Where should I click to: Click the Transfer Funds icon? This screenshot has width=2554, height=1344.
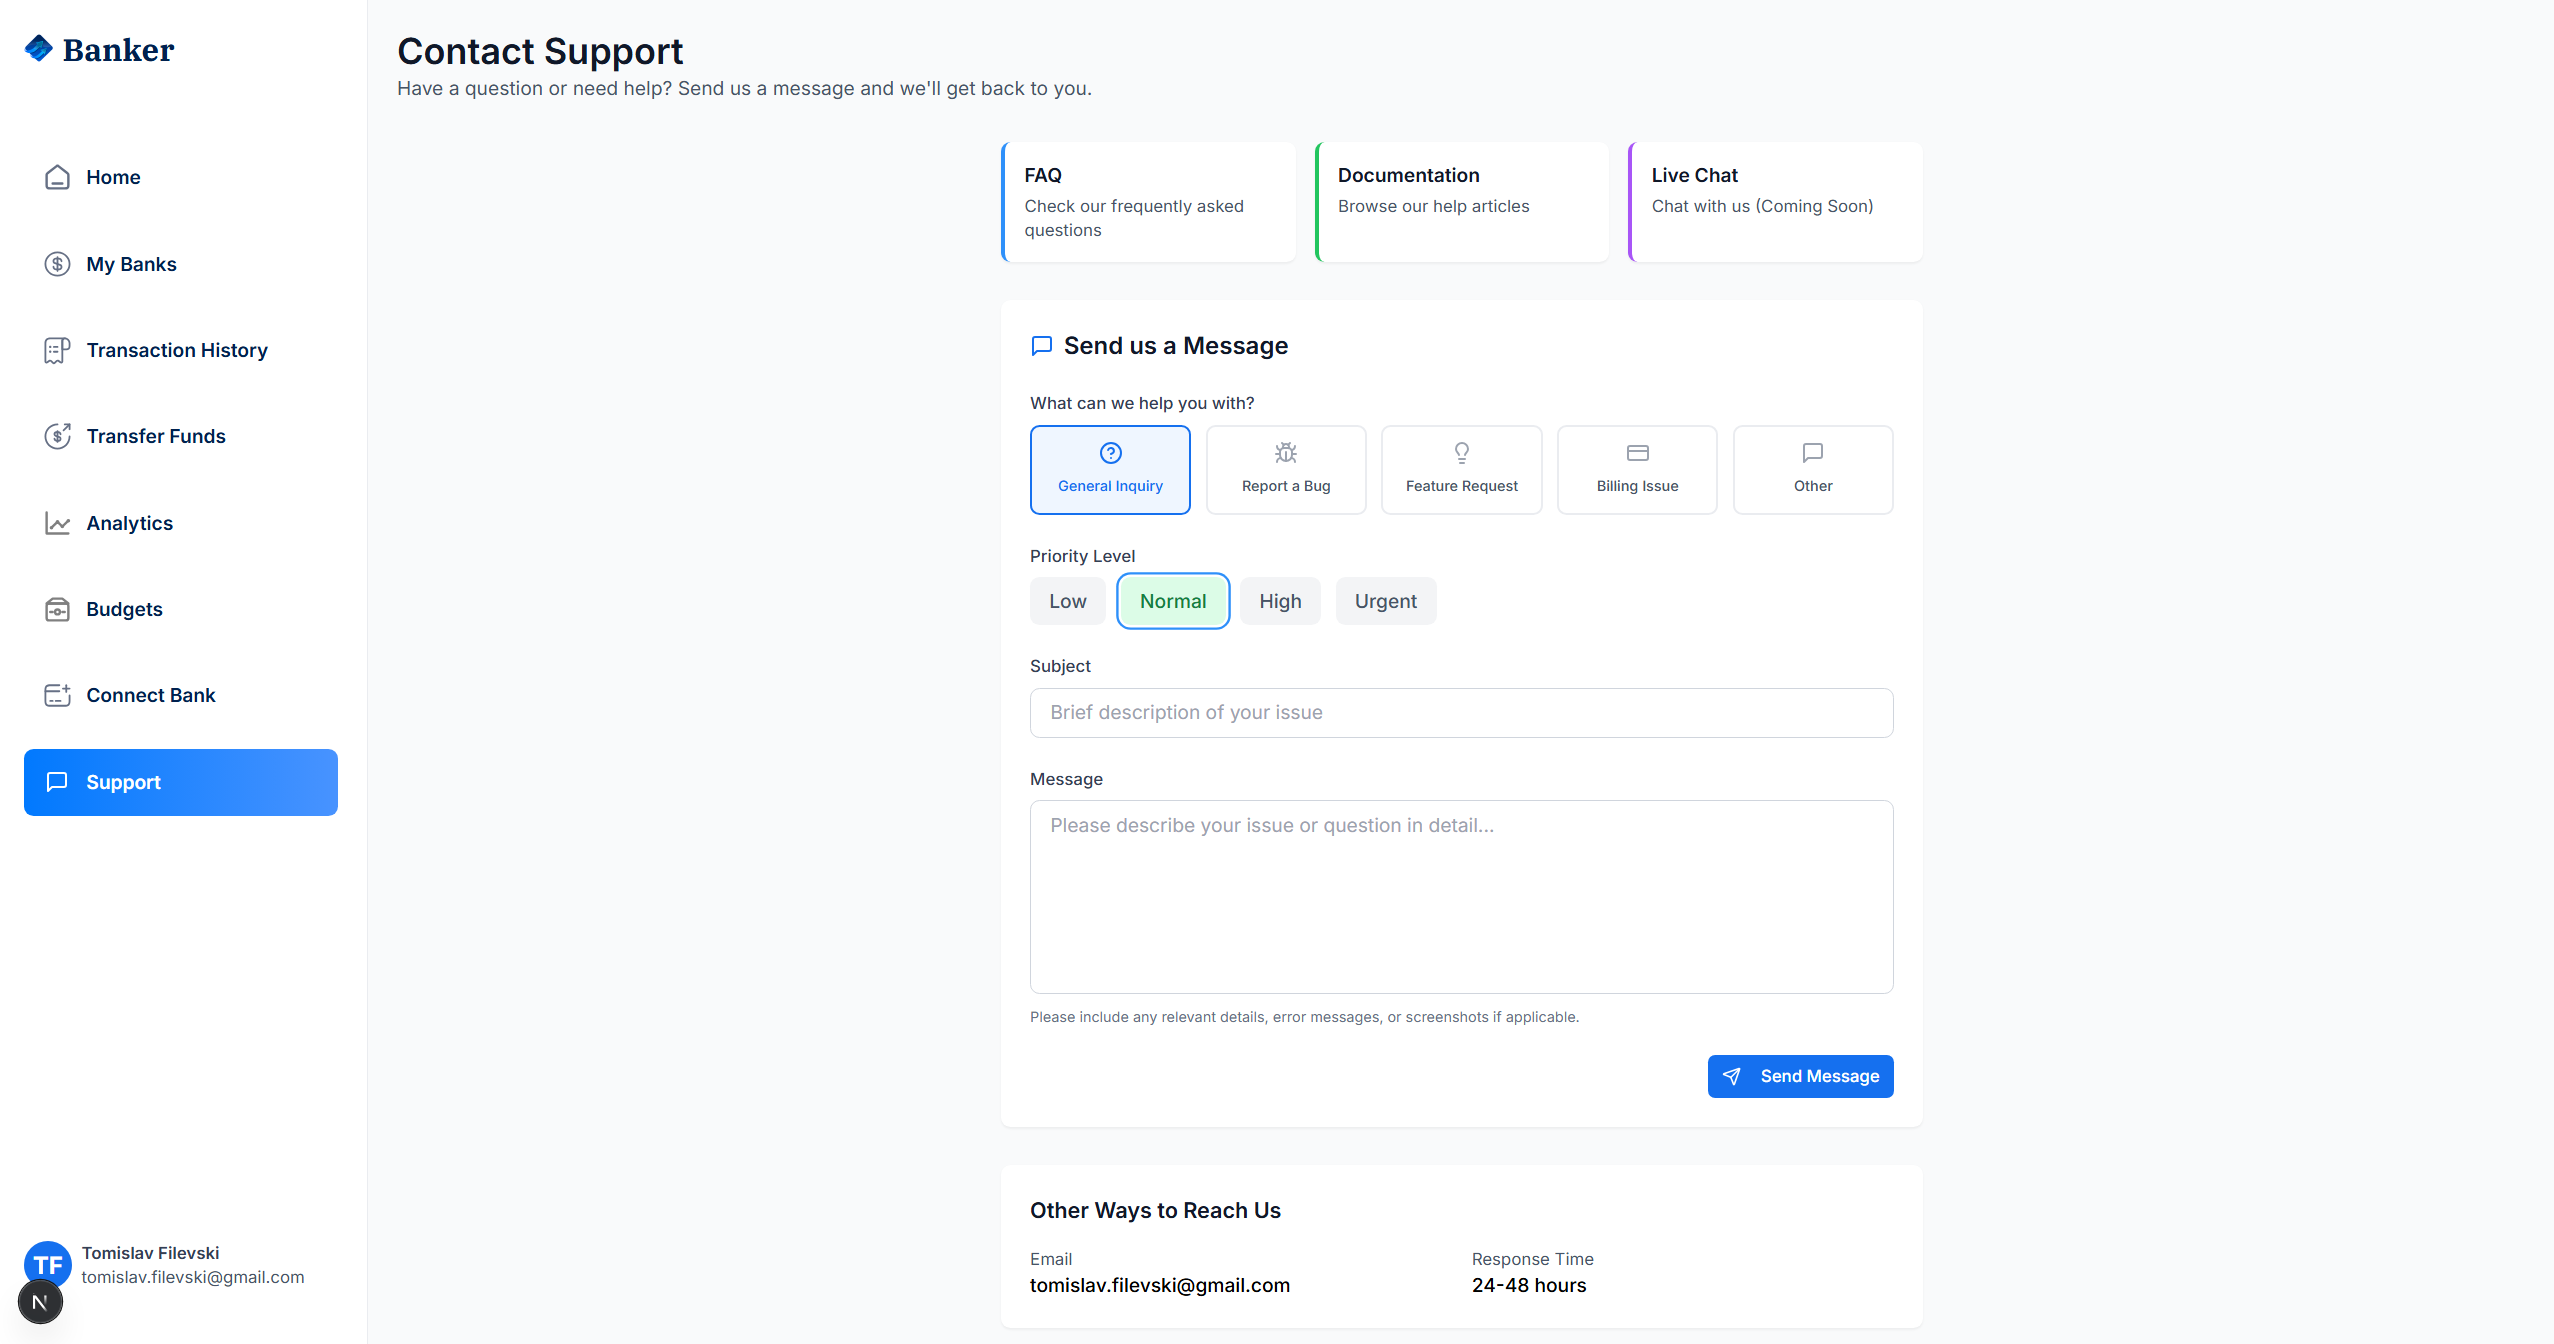57,436
